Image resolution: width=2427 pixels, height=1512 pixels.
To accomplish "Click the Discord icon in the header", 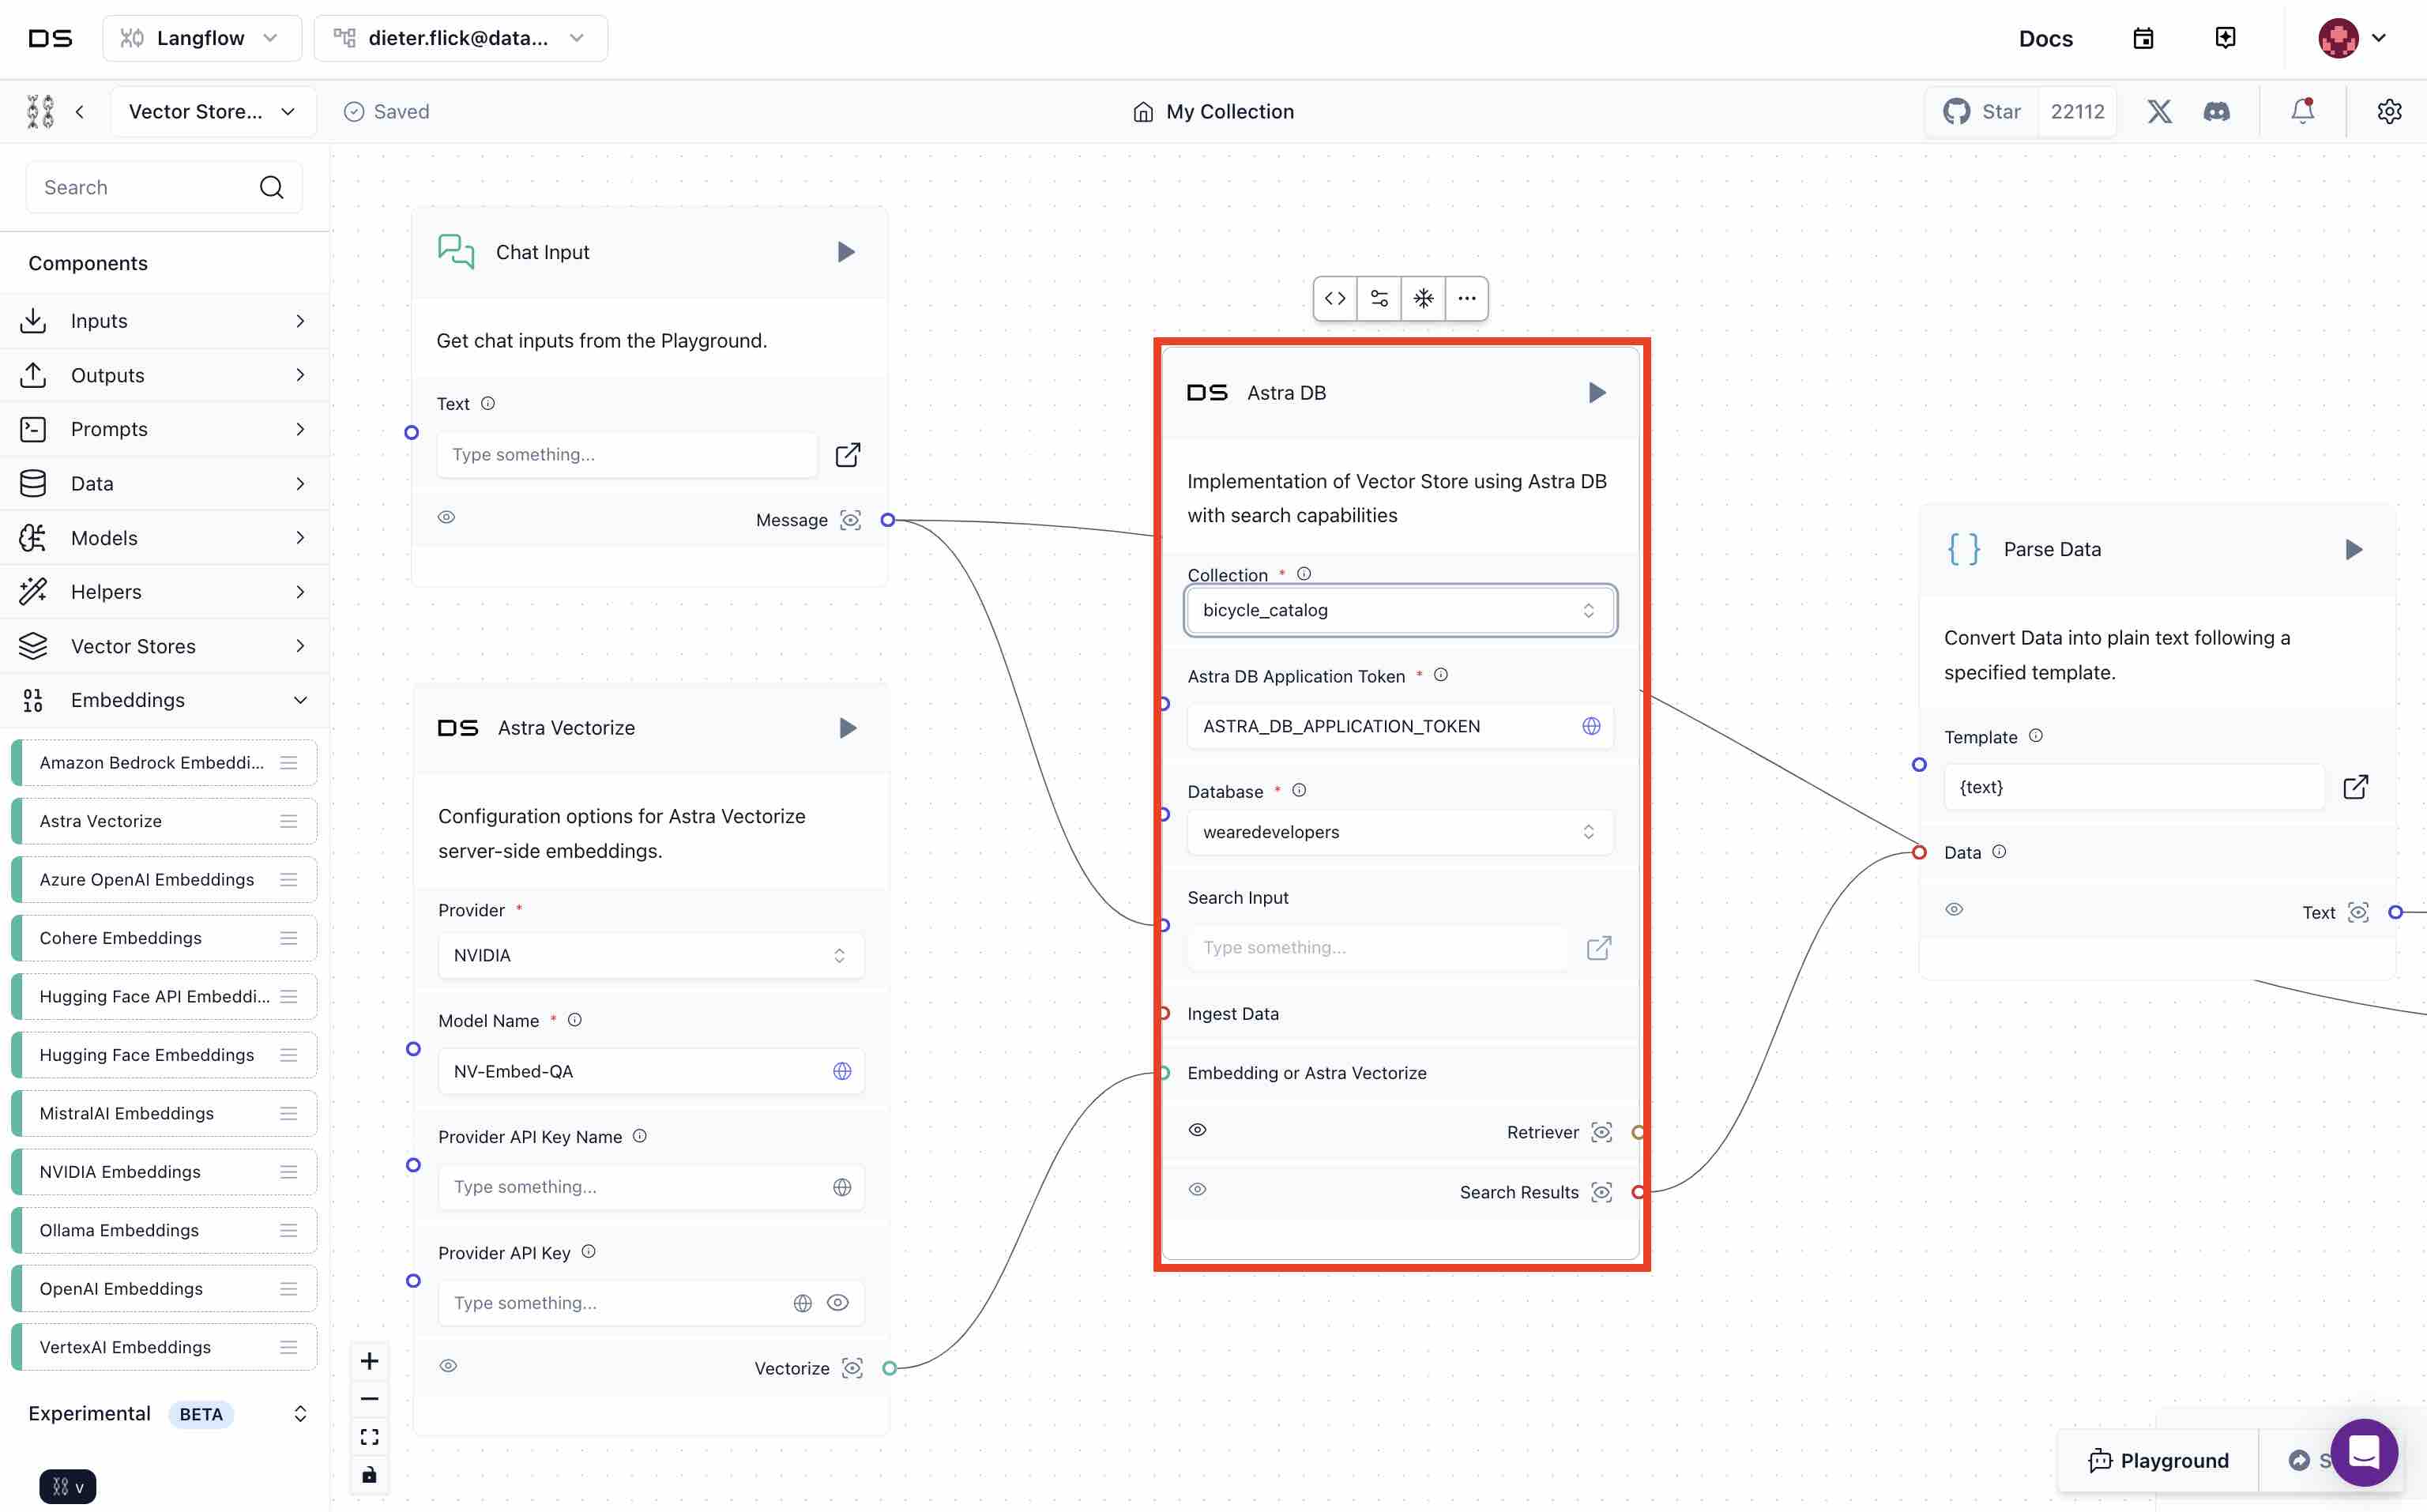I will [2216, 111].
